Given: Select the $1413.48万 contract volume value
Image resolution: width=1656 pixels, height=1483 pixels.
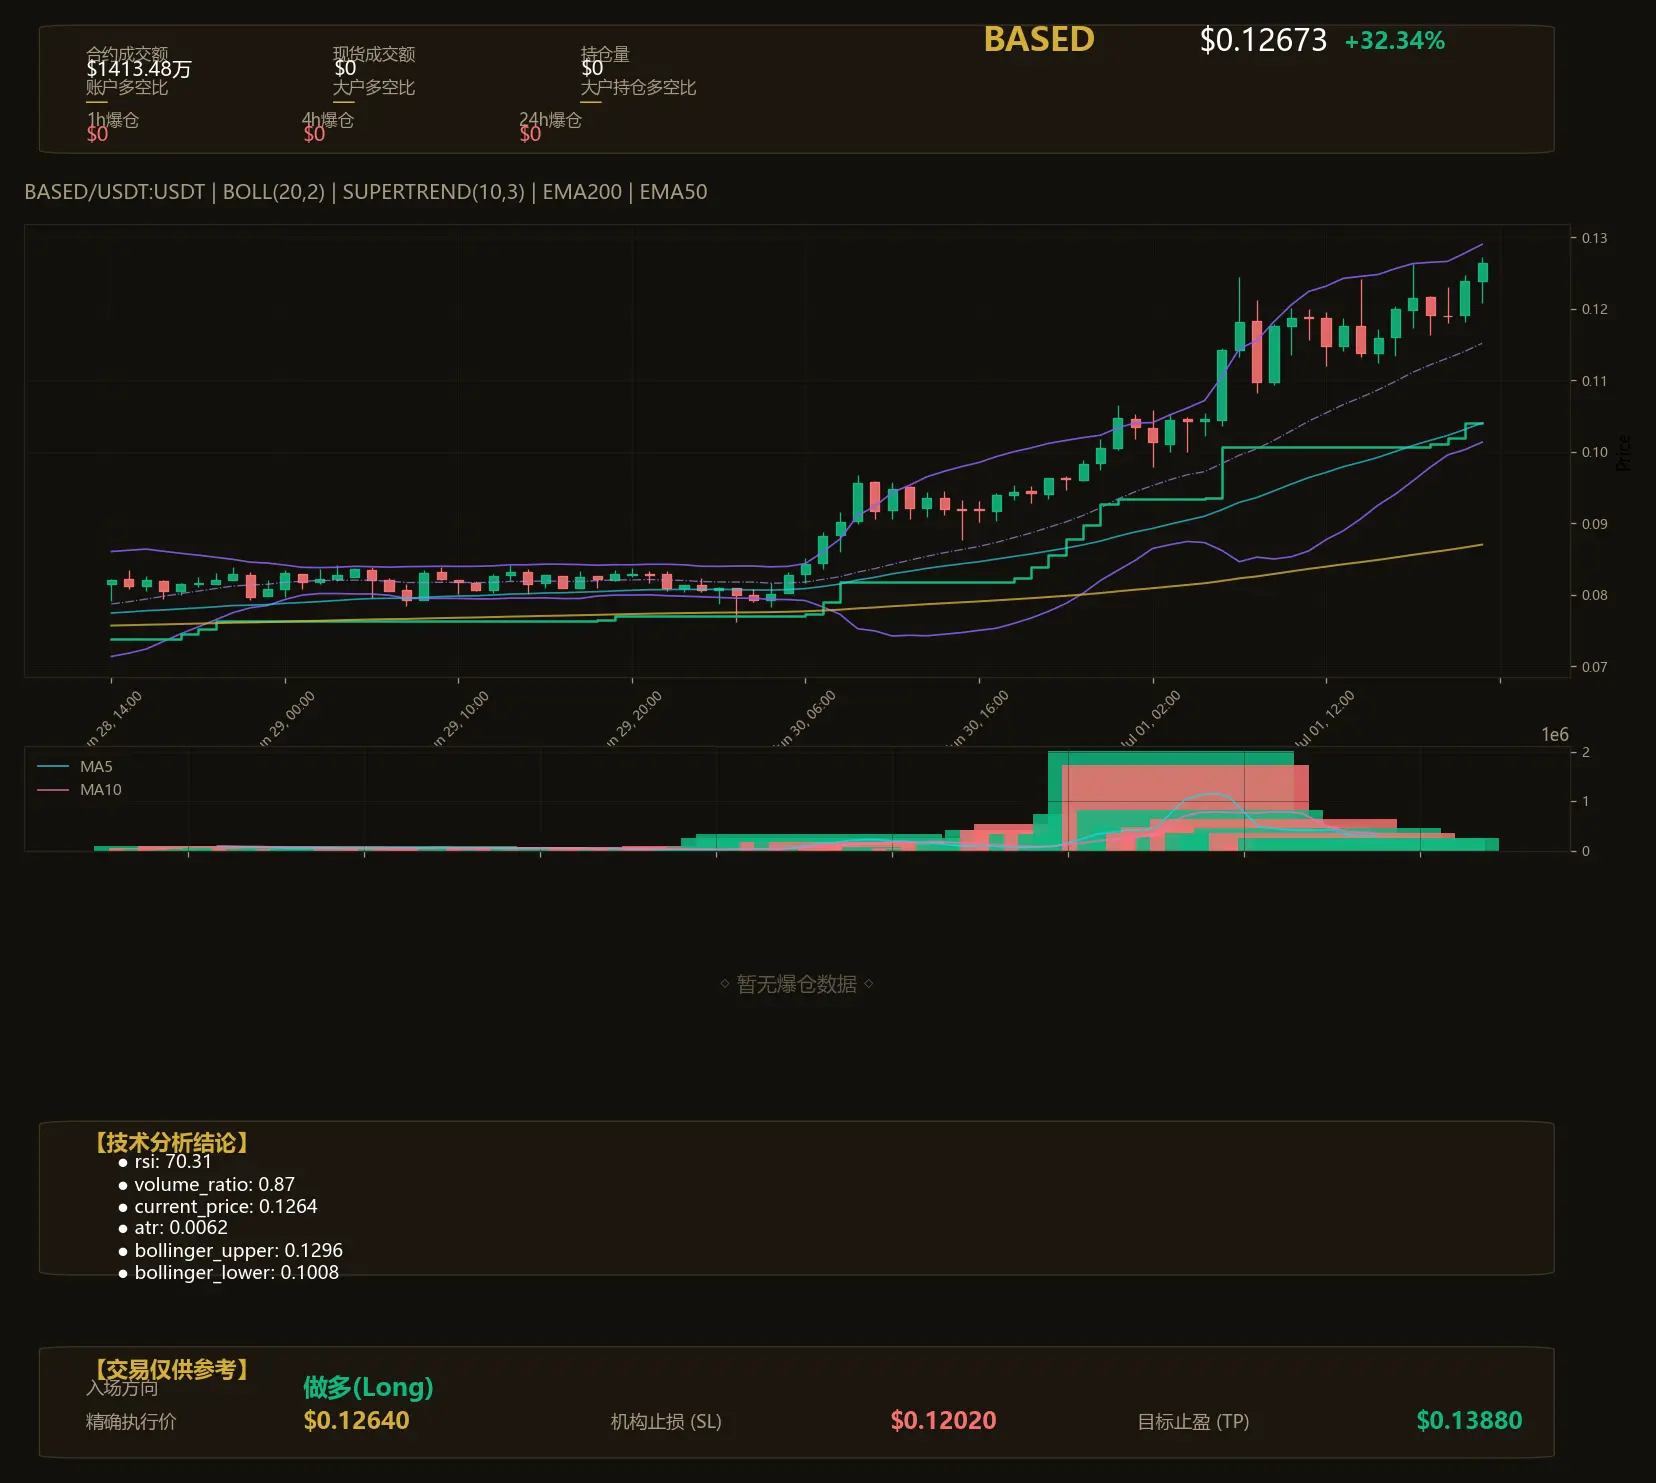Looking at the screenshot, I should [139, 69].
